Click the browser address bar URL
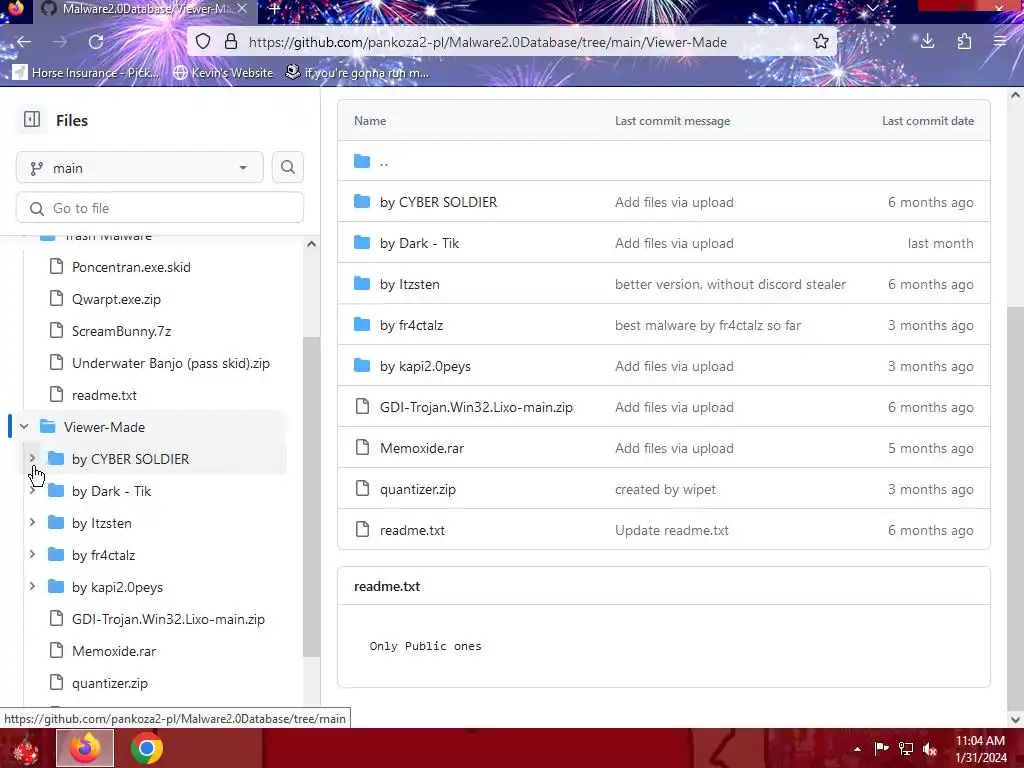Viewport: 1024px width, 768px height. (487, 42)
